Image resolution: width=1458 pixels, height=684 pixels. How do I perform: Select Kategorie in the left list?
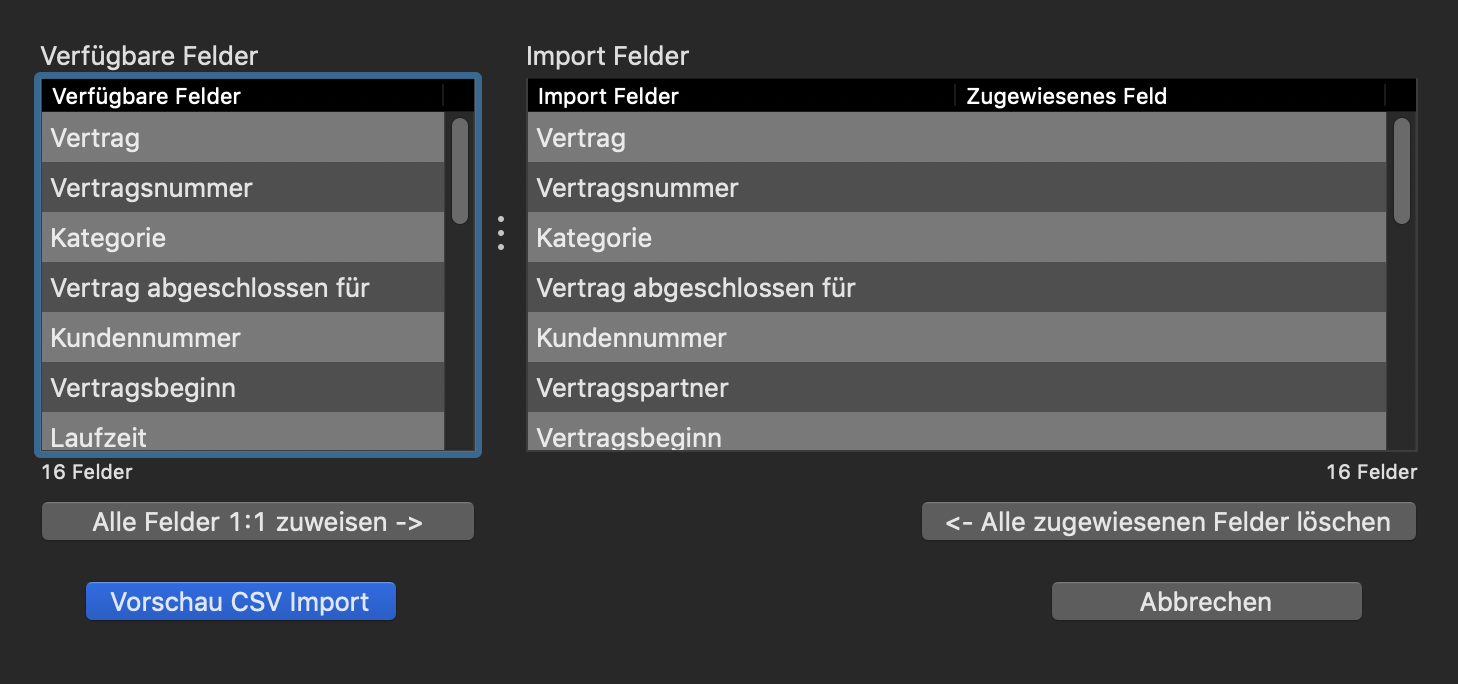(242, 238)
